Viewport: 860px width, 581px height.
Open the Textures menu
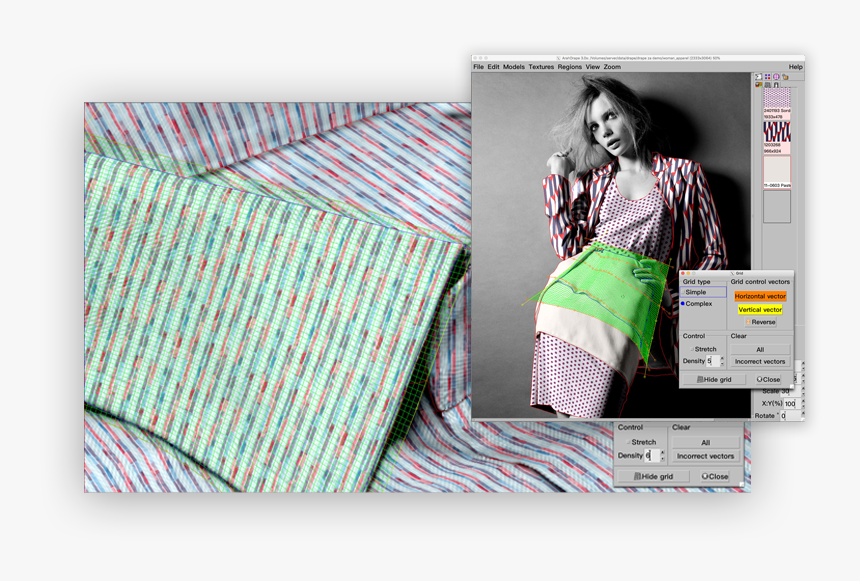[541, 67]
